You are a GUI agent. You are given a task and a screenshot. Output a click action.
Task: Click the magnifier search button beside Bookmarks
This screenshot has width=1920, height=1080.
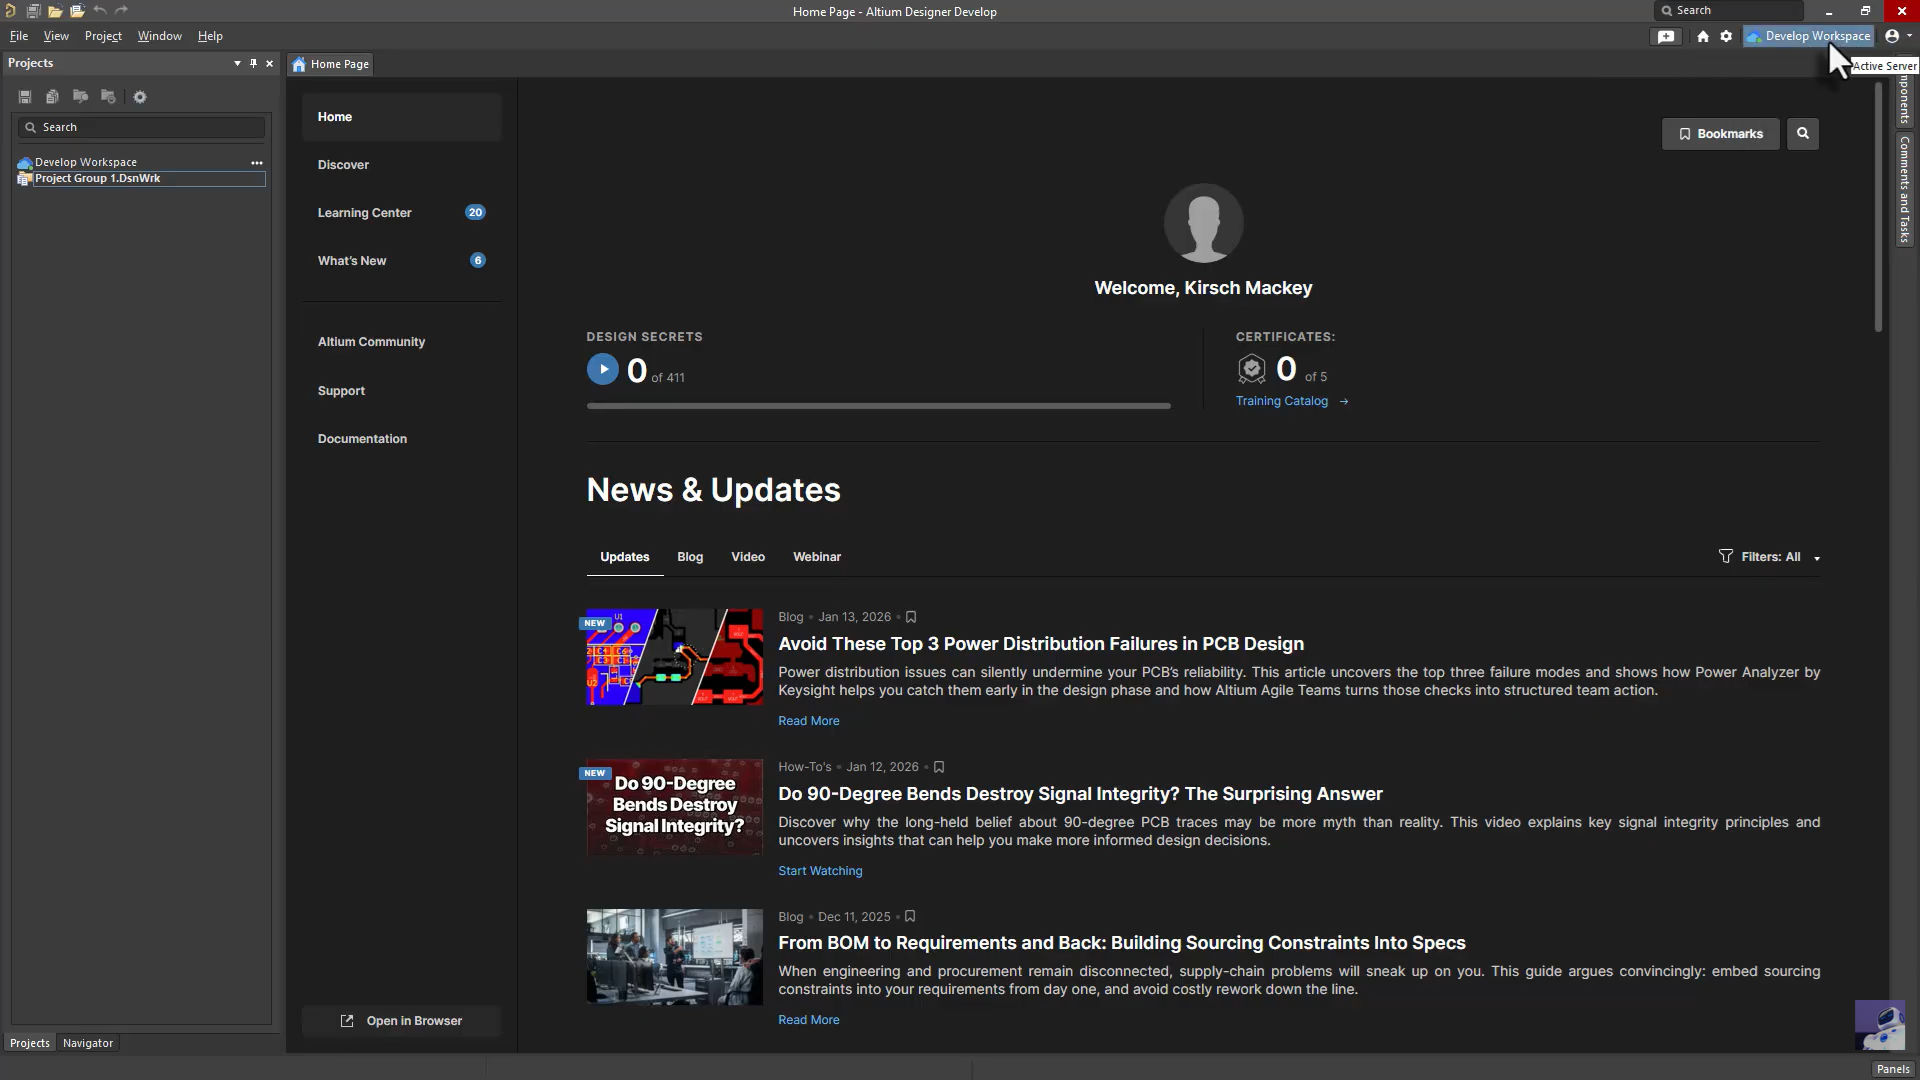pyautogui.click(x=1803, y=134)
